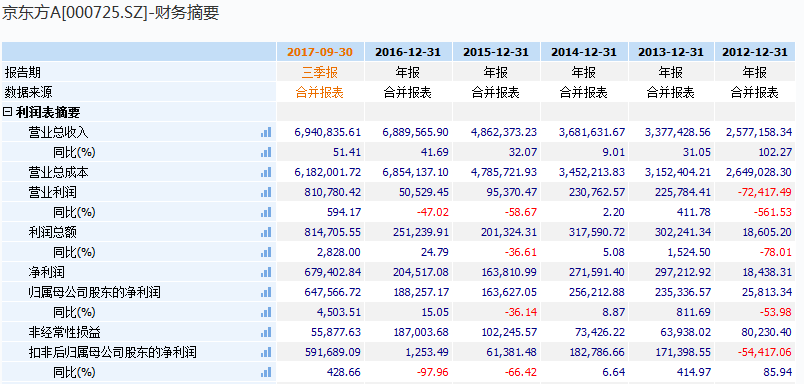Screen dimensions: 804x384
Task: Click the 归属母公司股东的净利润 row label
Action: (94, 292)
